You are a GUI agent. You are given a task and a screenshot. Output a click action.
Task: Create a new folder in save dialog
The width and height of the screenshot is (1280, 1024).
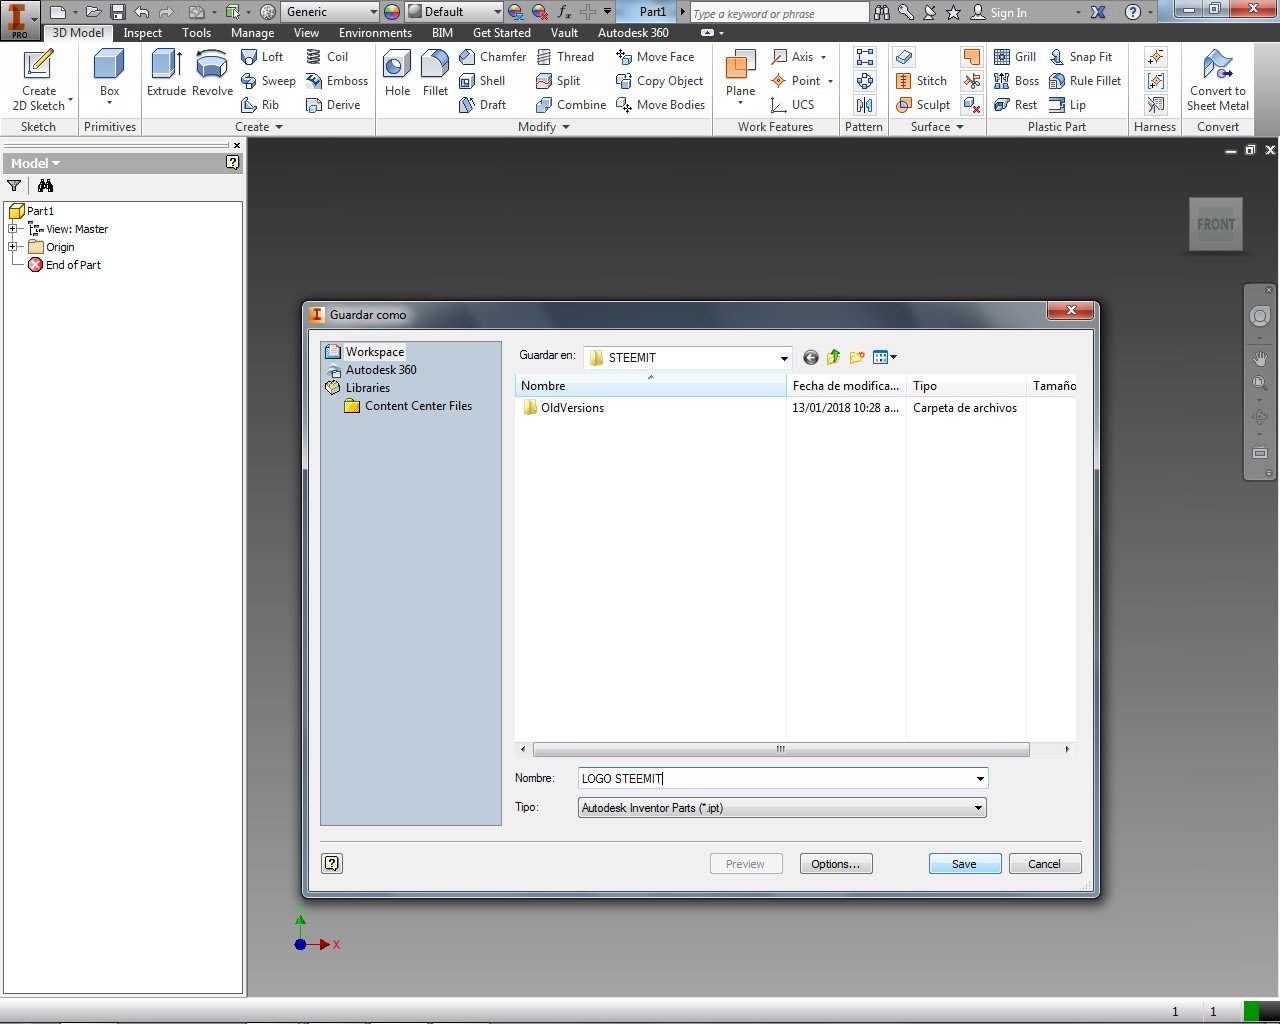pos(857,357)
